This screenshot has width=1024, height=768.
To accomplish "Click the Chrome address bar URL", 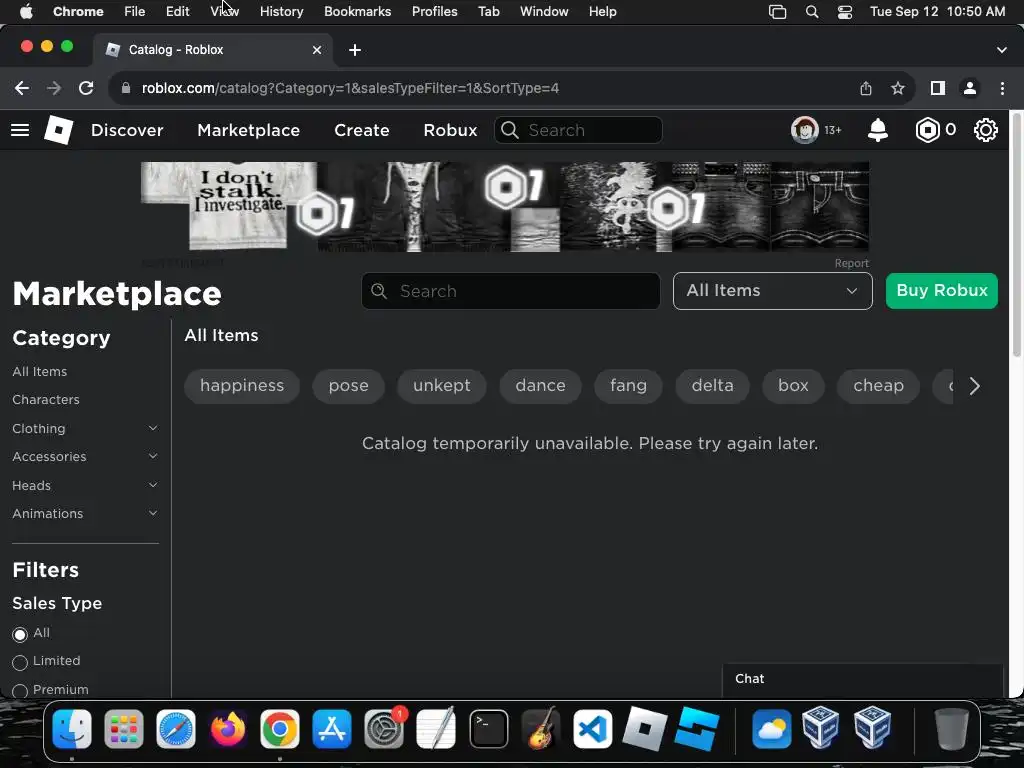I will tap(350, 88).
